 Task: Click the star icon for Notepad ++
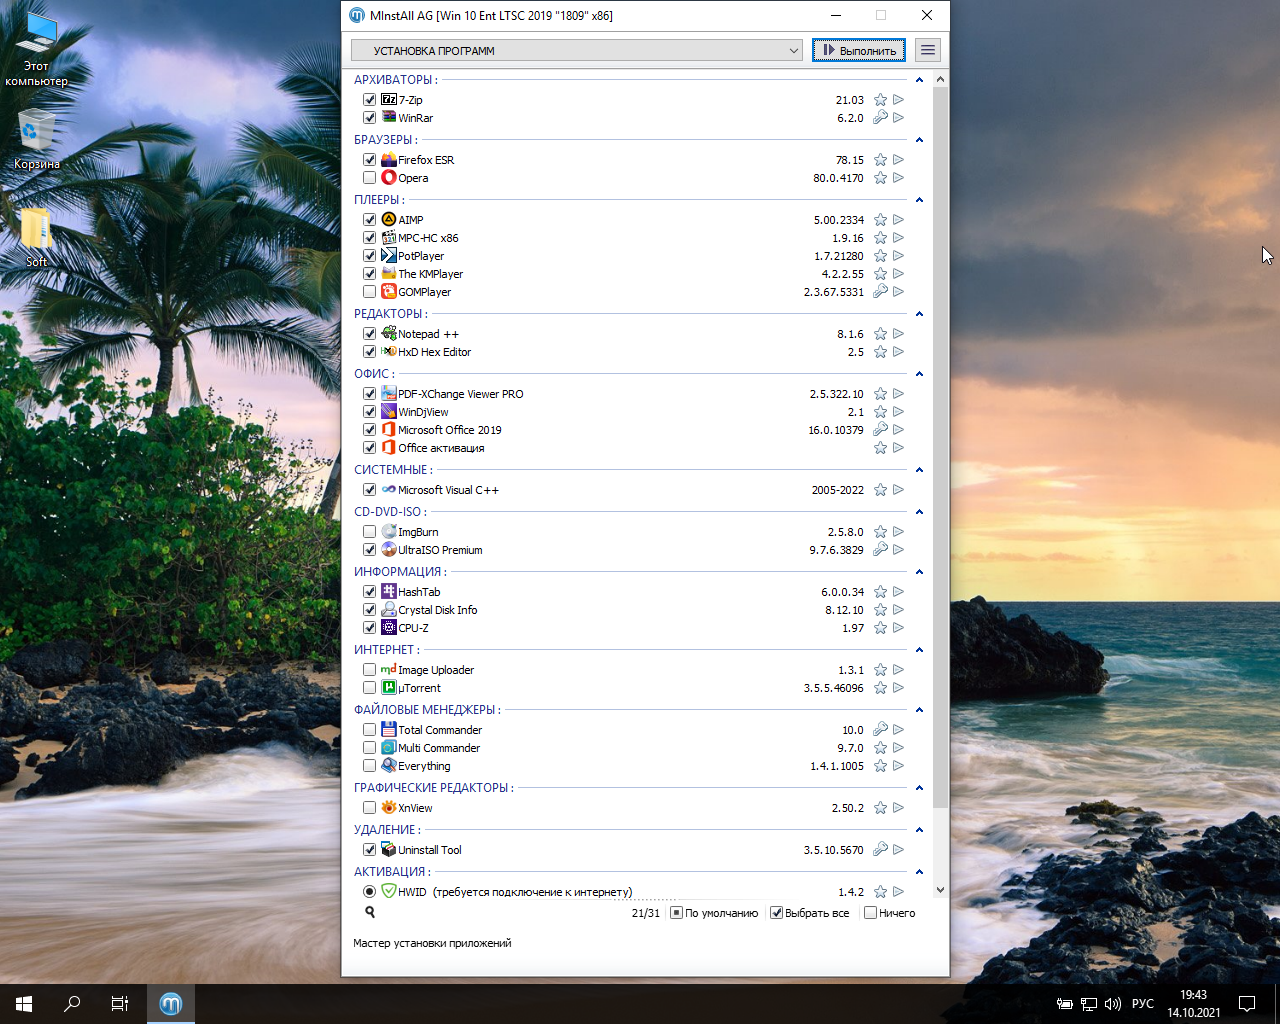880,334
